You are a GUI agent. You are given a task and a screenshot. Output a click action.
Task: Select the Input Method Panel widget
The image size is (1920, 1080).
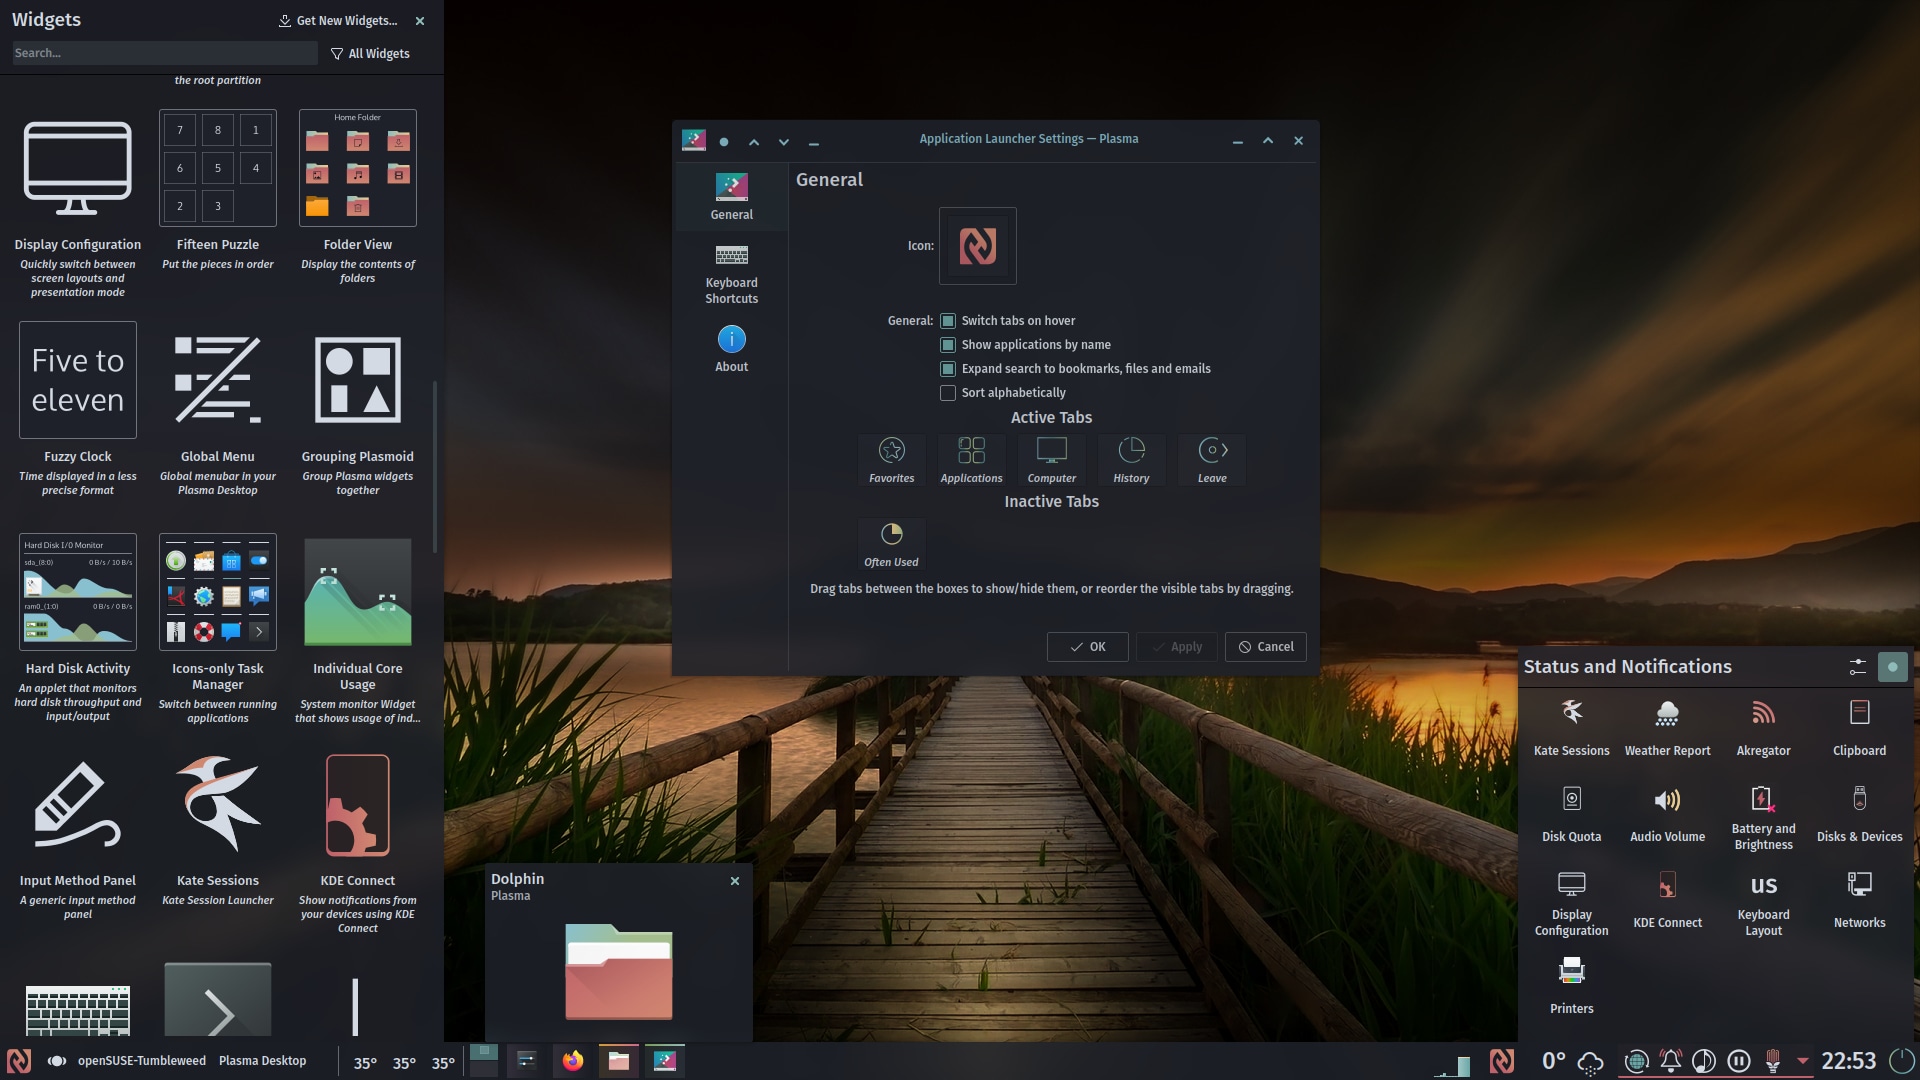[x=78, y=838]
